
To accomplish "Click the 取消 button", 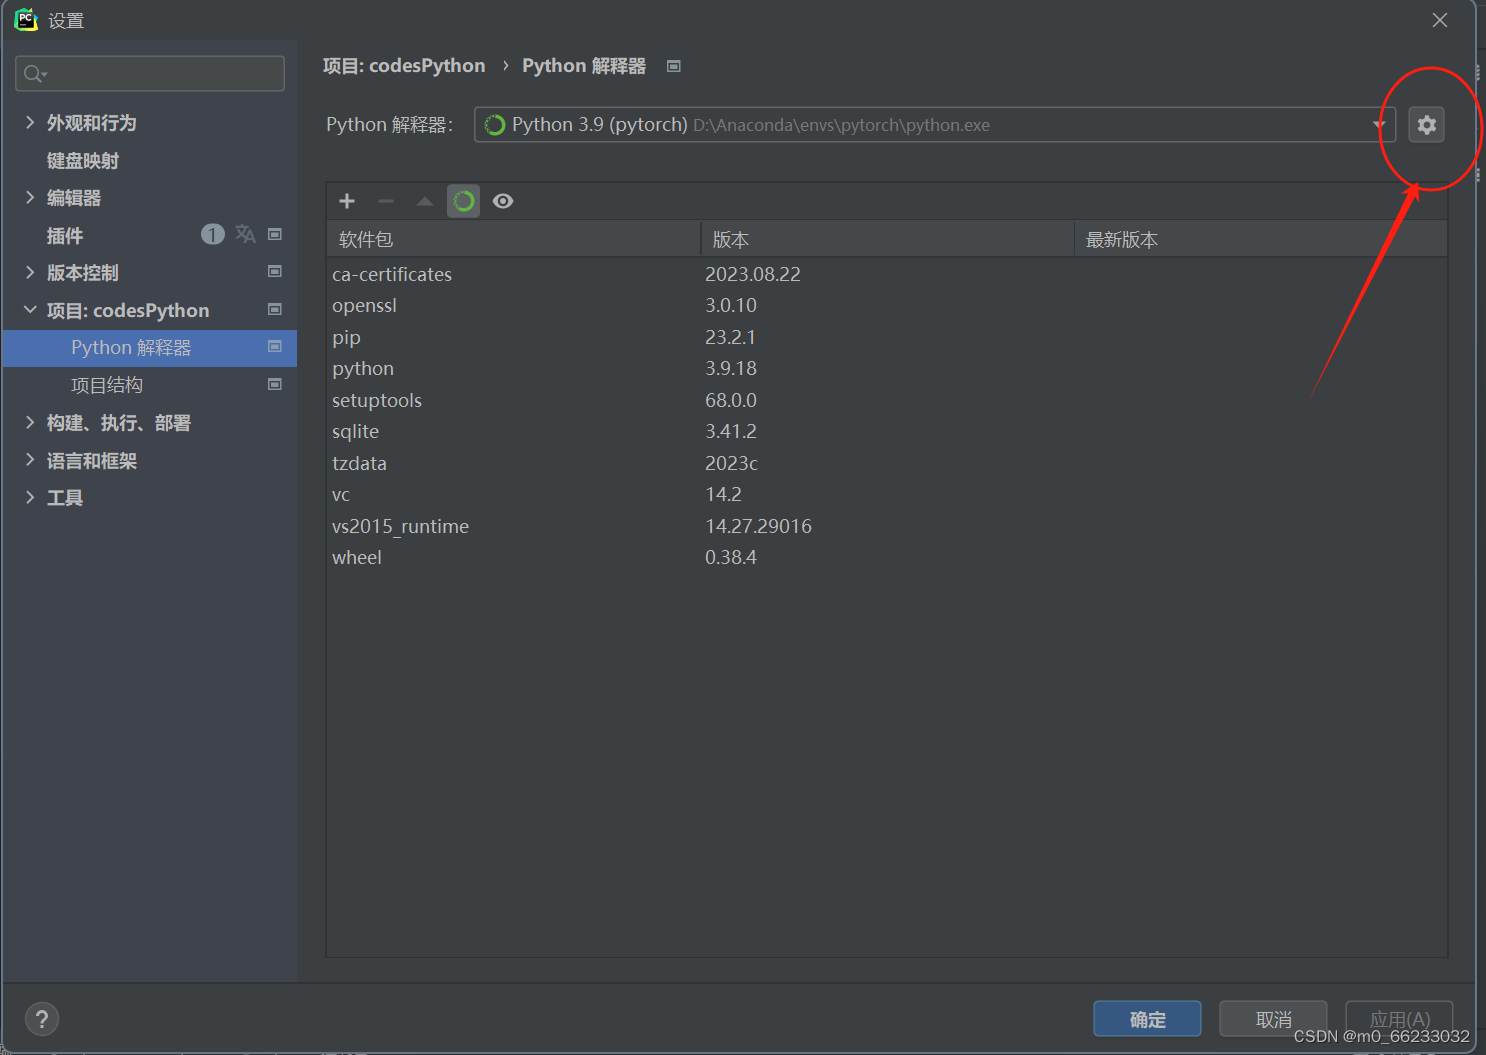I will tap(1273, 1018).
